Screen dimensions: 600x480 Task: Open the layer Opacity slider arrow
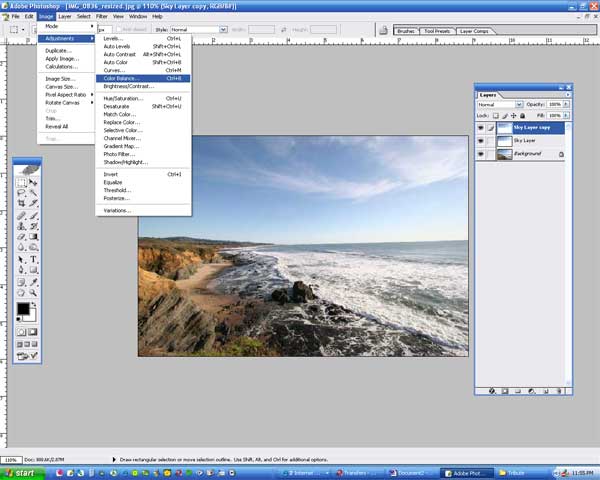pyautogui.click(x=566, y=104)
